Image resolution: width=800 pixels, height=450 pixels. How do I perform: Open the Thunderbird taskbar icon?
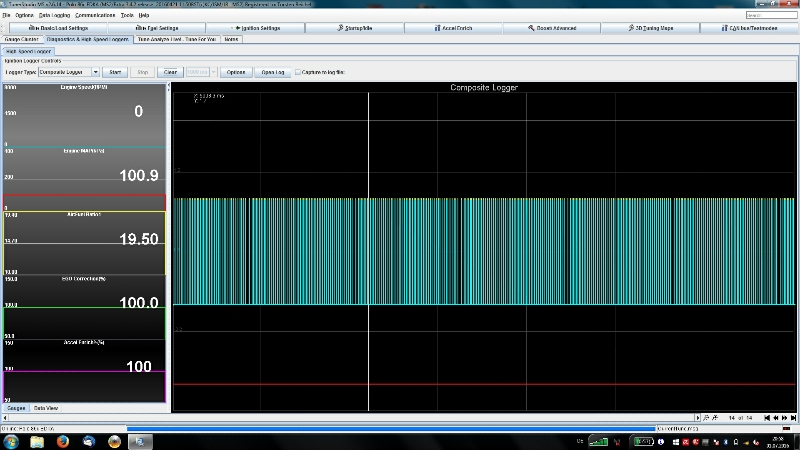89,442
